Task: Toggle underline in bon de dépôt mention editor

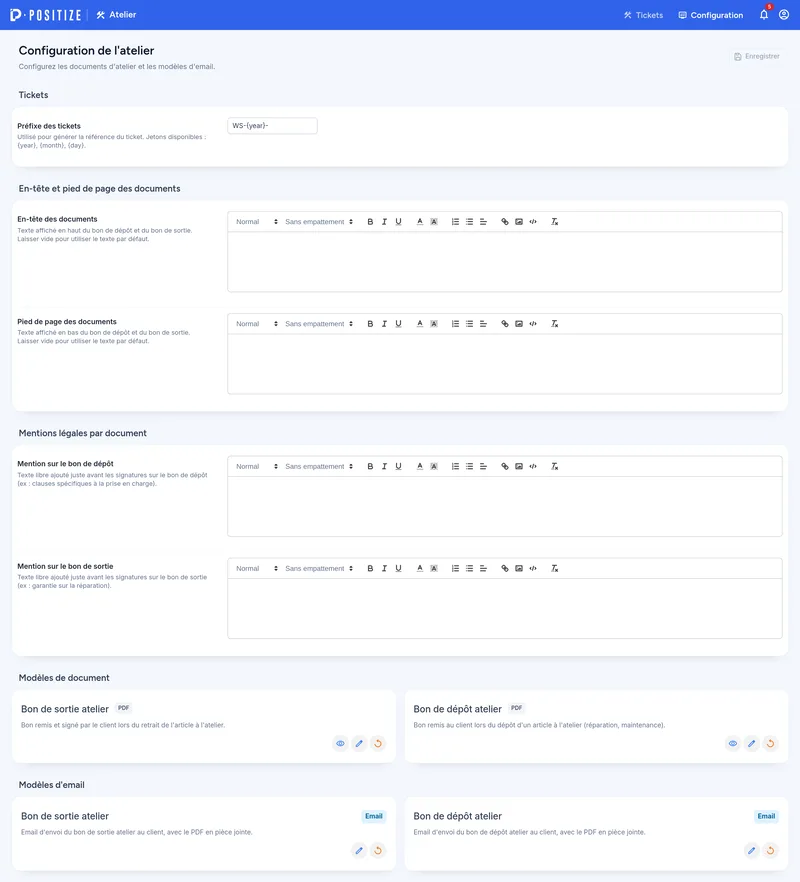Action: pyautogui.click(x=398, y=466)
